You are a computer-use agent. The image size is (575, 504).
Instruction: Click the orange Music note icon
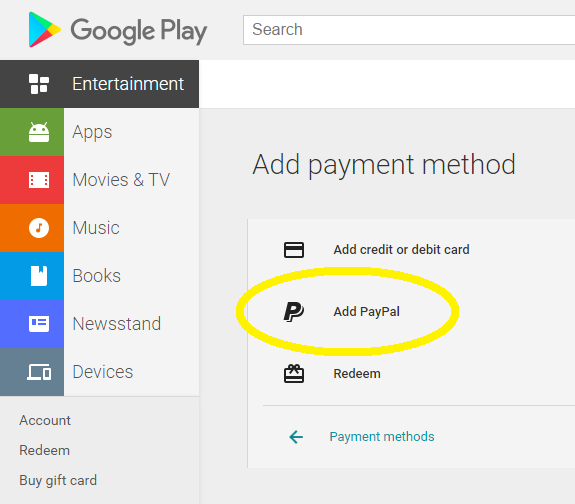click(39, 228)
